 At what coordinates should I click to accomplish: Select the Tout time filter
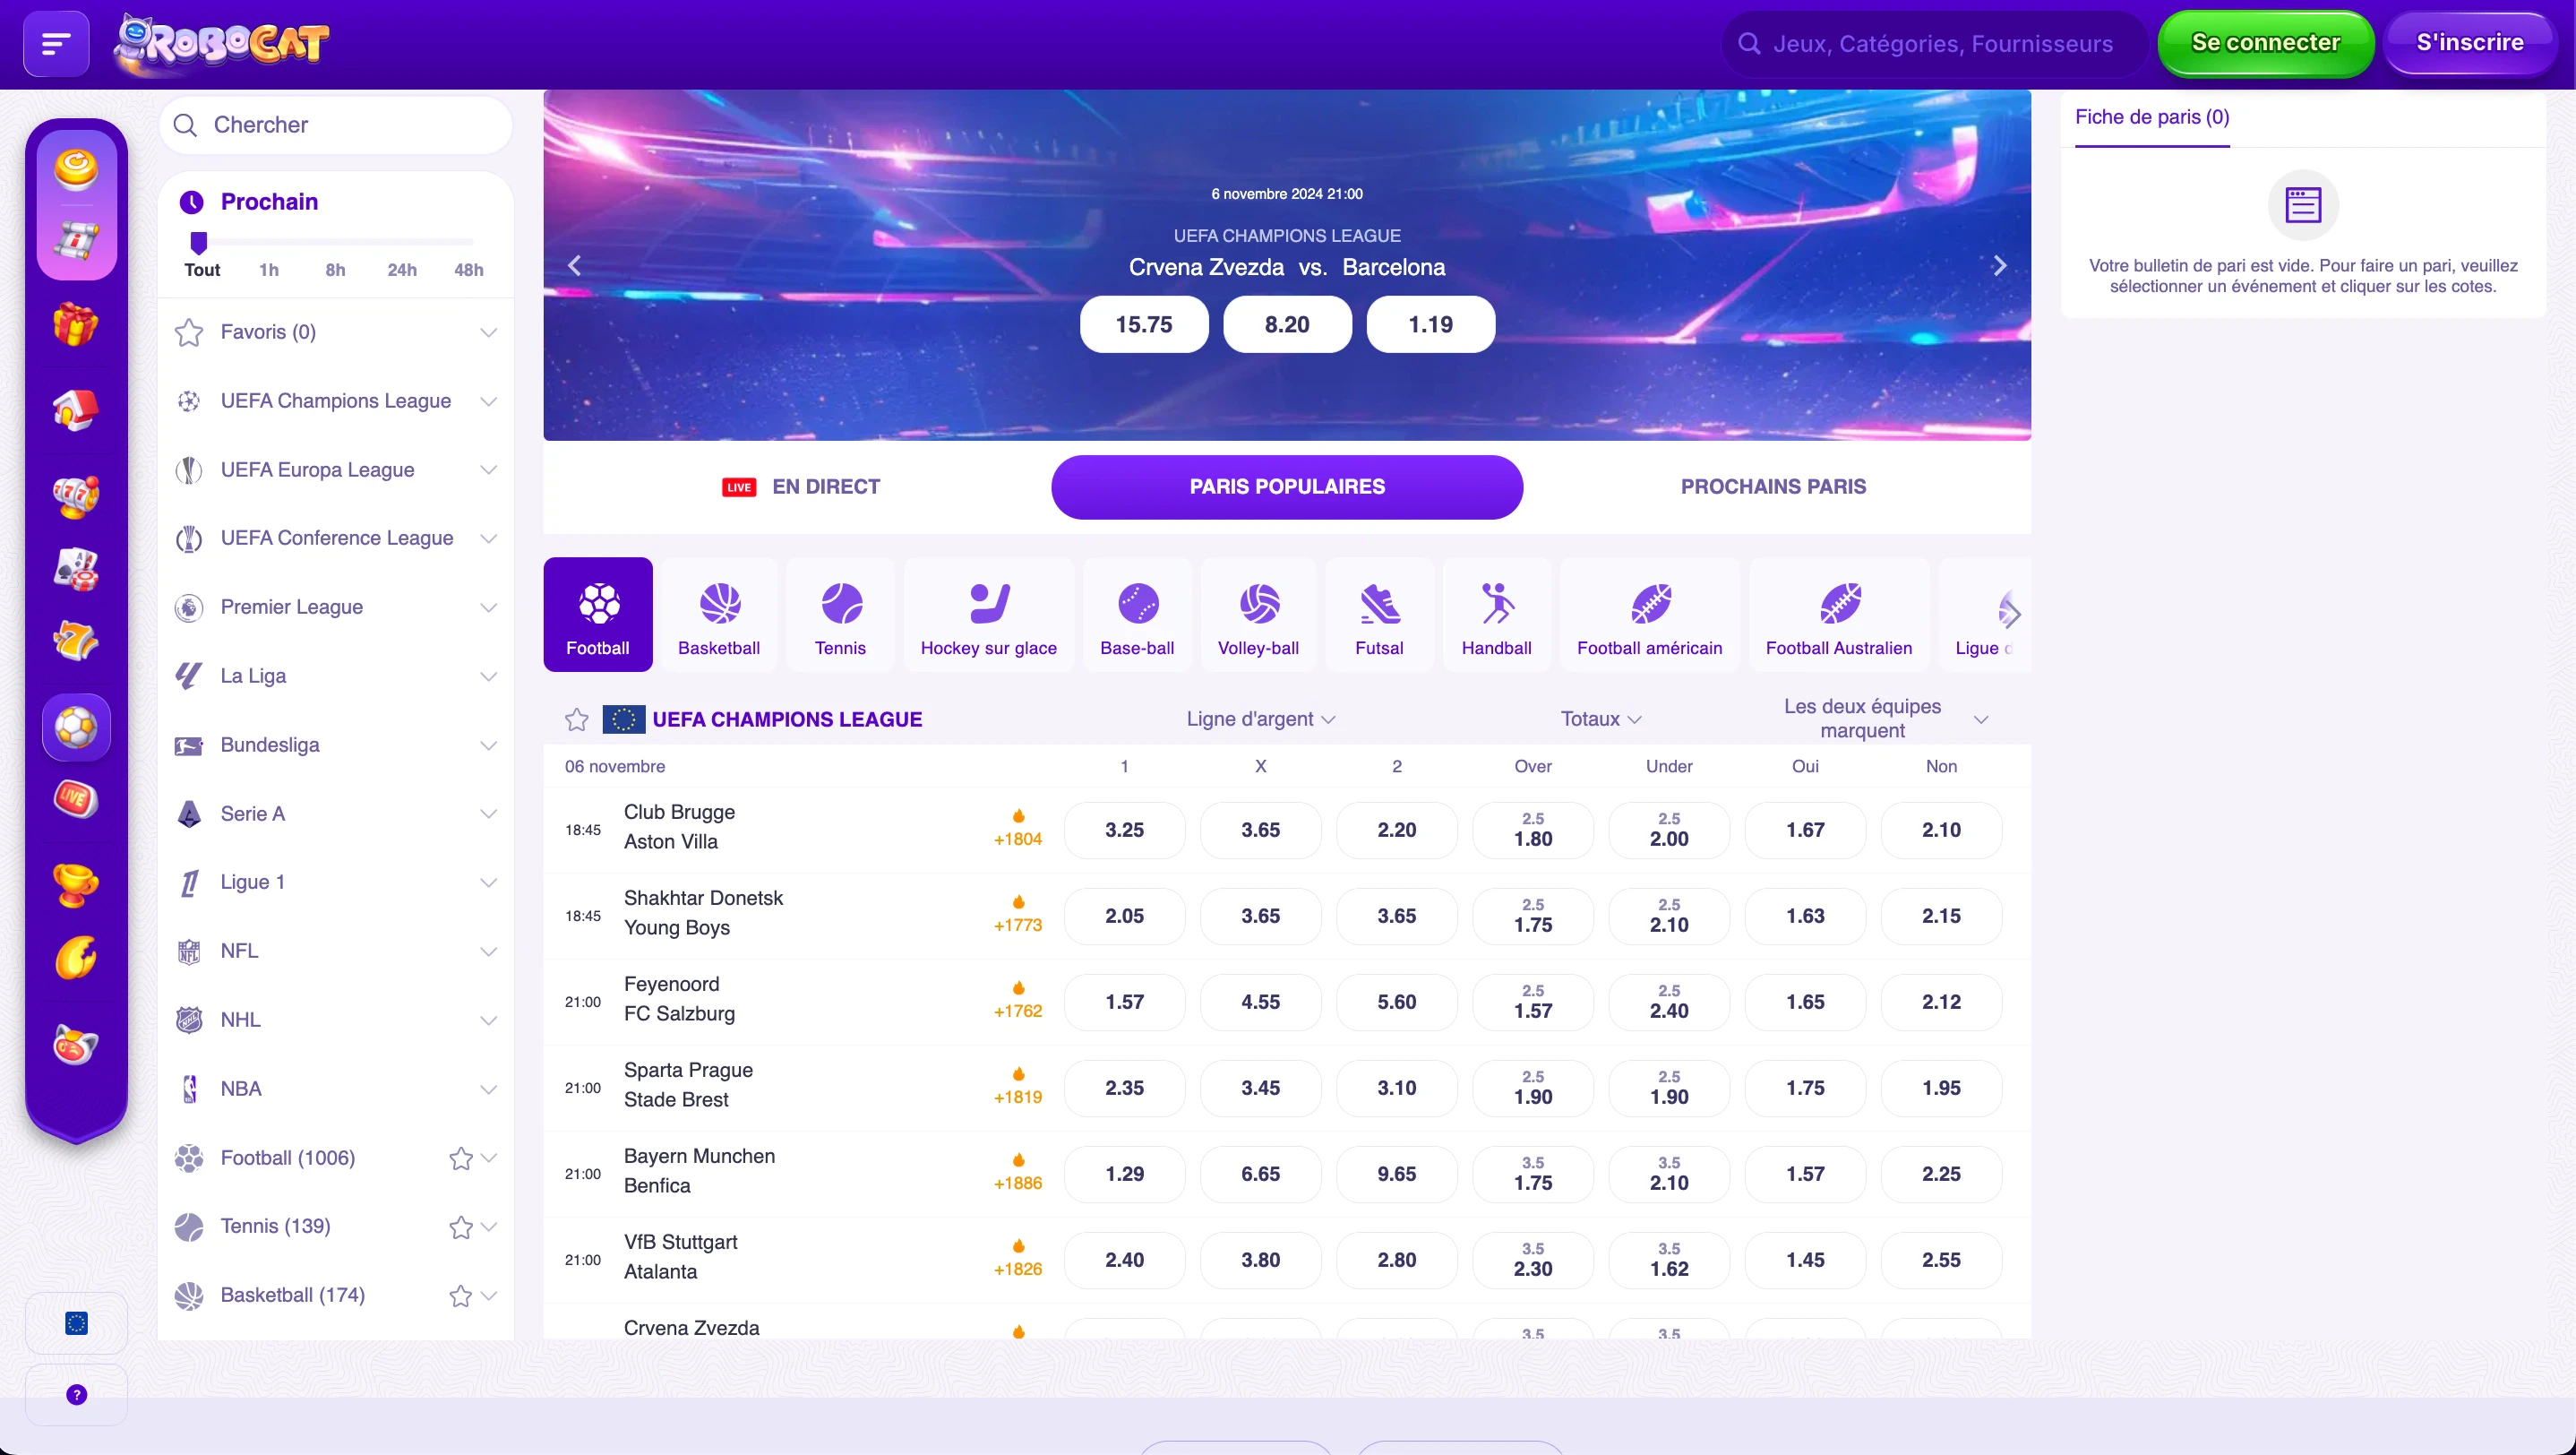(x=202, y=270)
